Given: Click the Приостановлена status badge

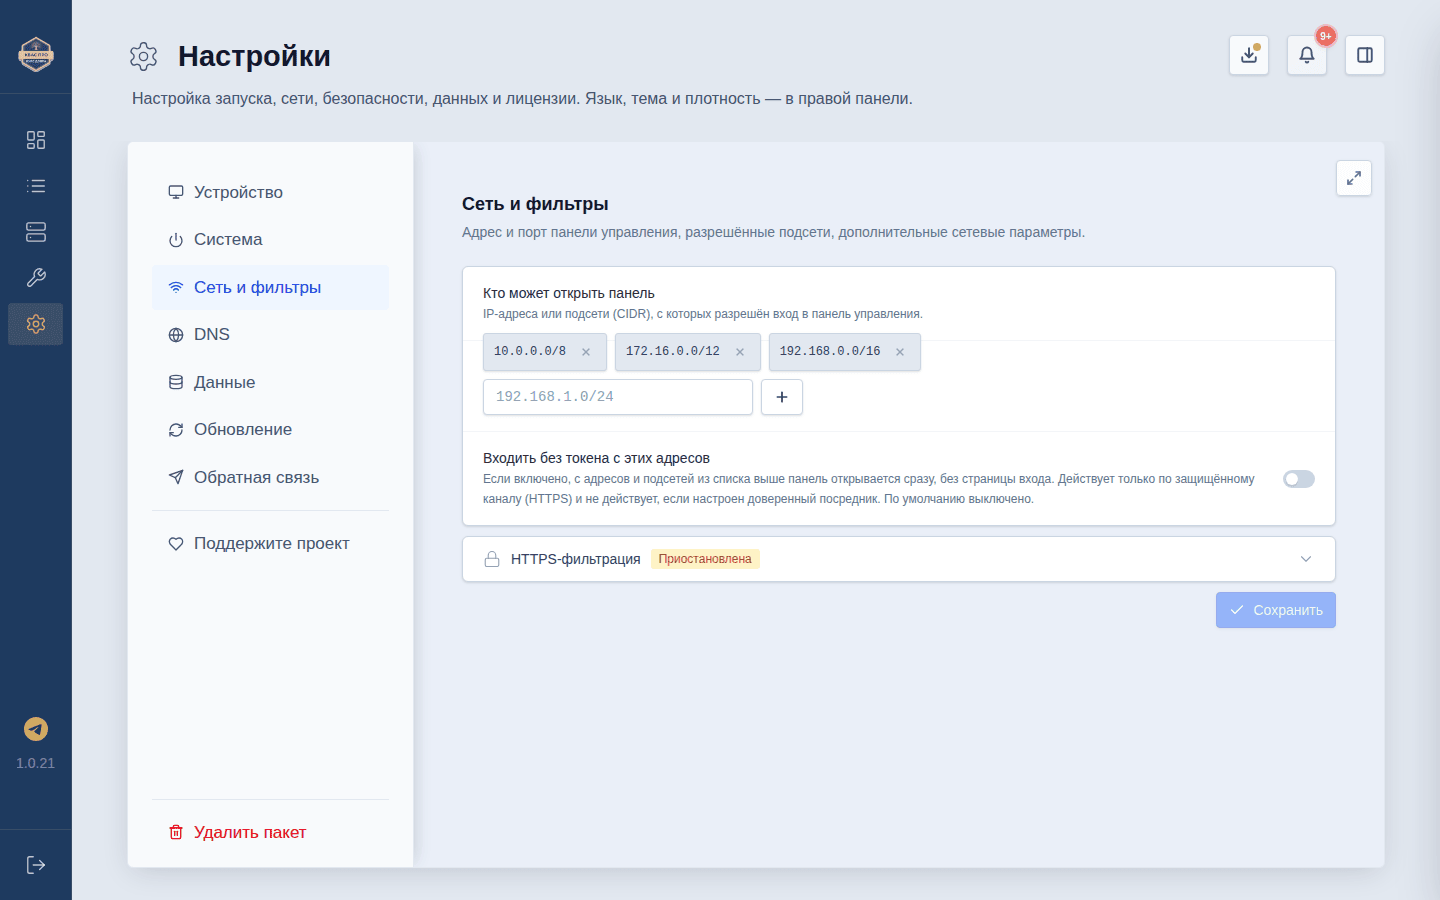Looking at the screenshot, I should (x=705, y=559).
